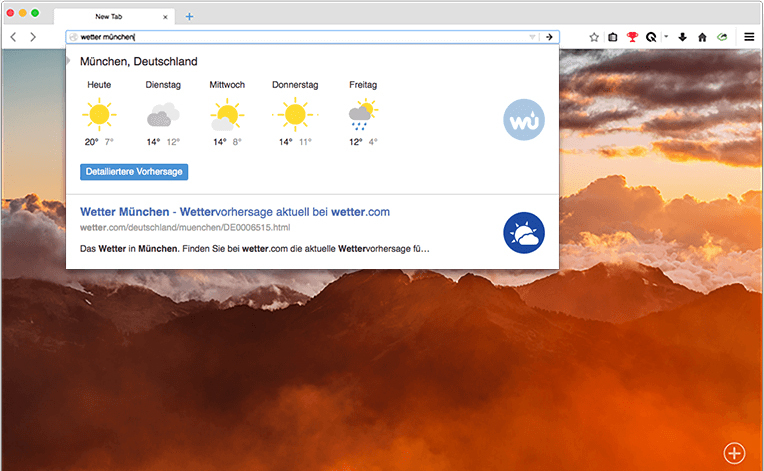Screen dimensions: 764x471
Task: Open the bookmarks list icon
Action: pos(613,37)
